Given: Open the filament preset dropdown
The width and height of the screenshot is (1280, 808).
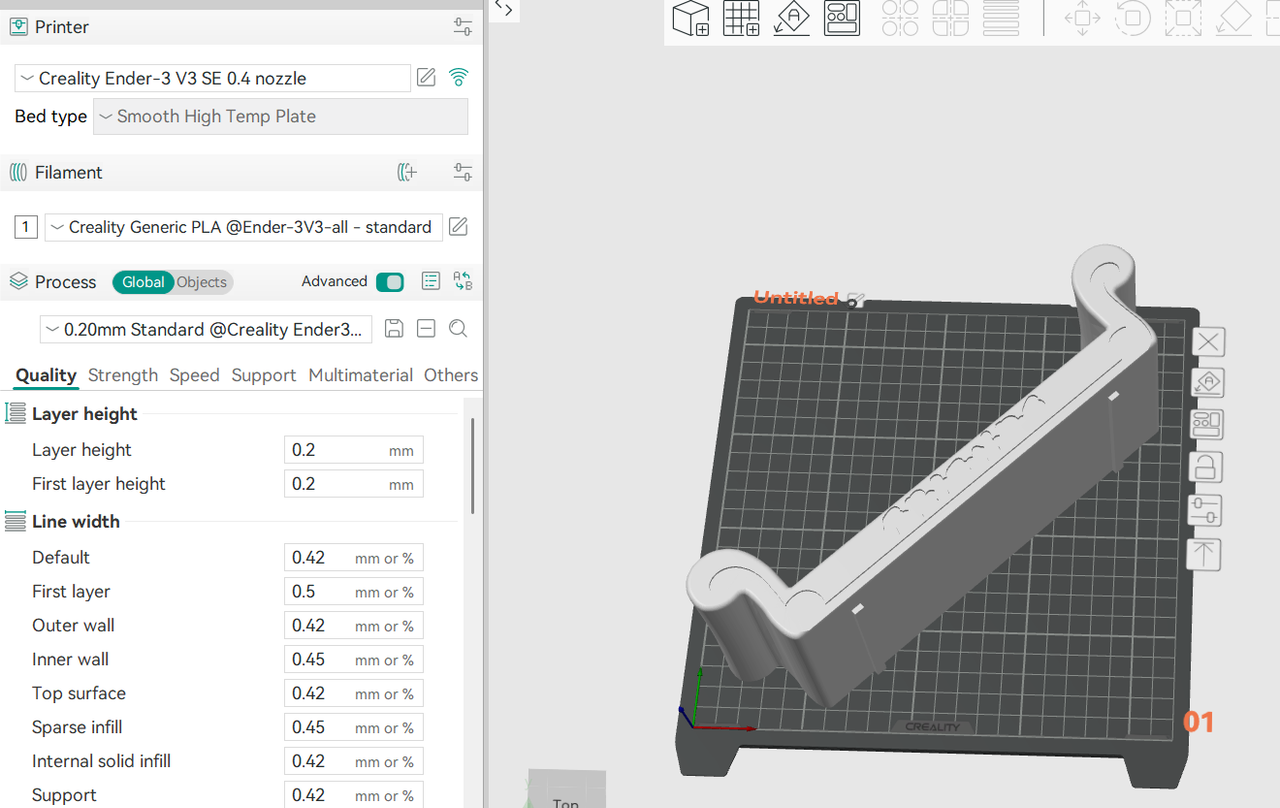Looking at the screenshot, I should tap(243, 227).
